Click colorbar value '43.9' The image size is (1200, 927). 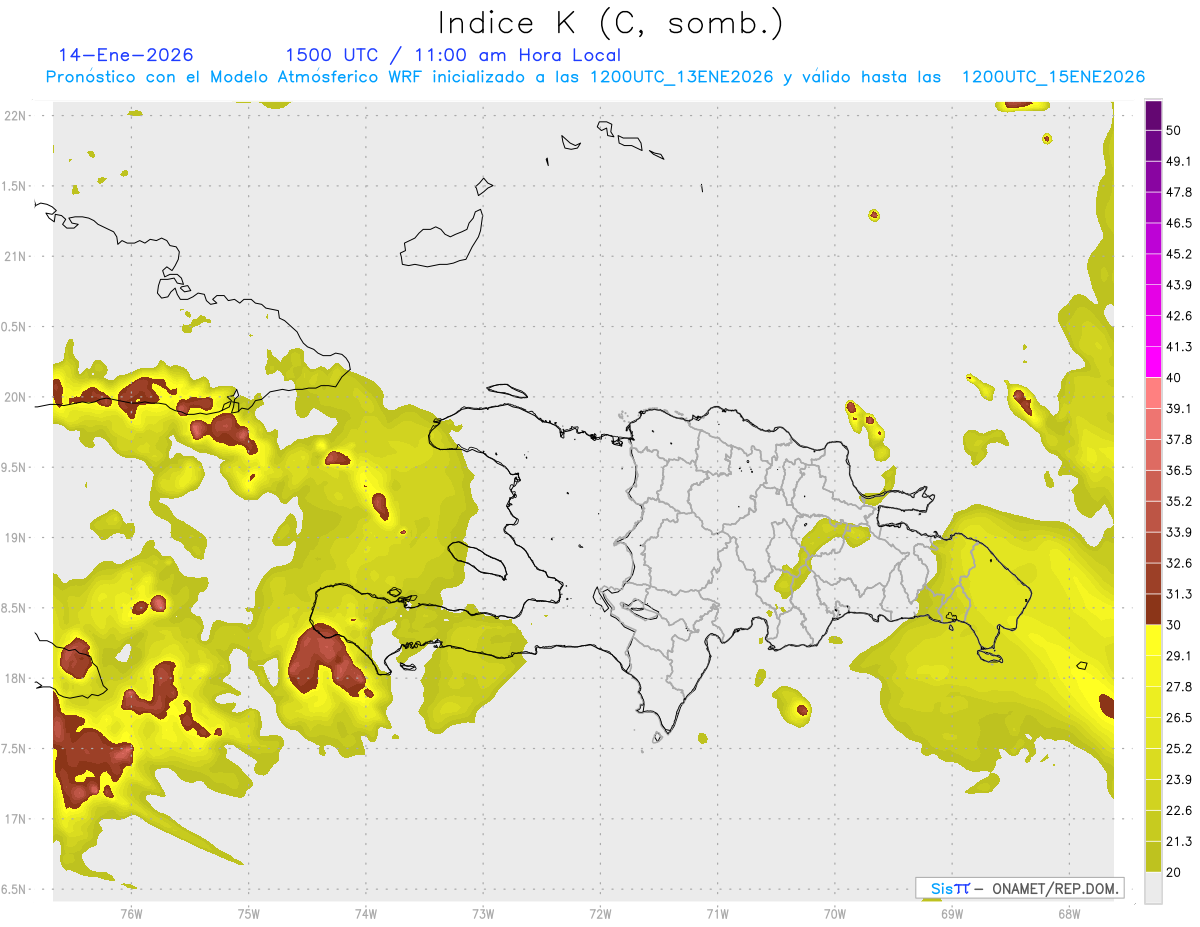tap(1179, 285)
